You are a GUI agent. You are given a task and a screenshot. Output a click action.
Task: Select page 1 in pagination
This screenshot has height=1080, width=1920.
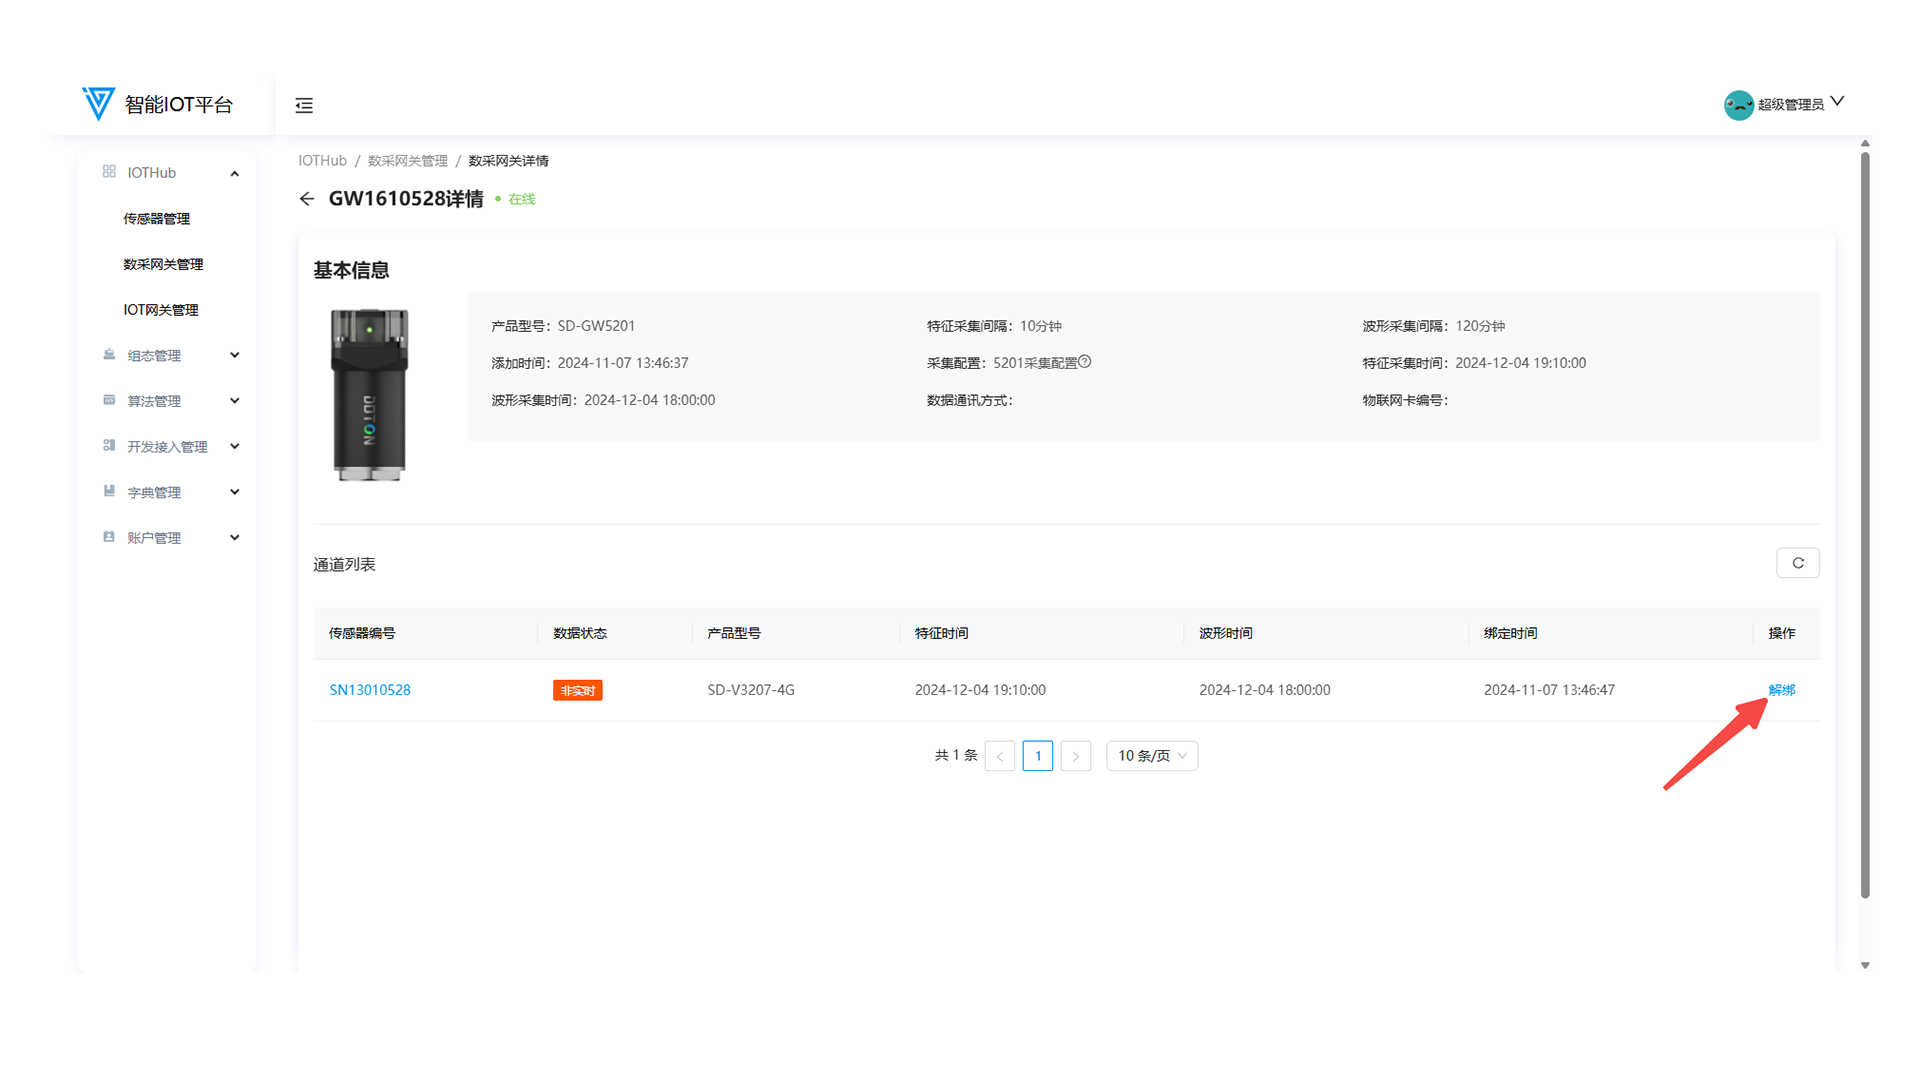(1038, 756)
